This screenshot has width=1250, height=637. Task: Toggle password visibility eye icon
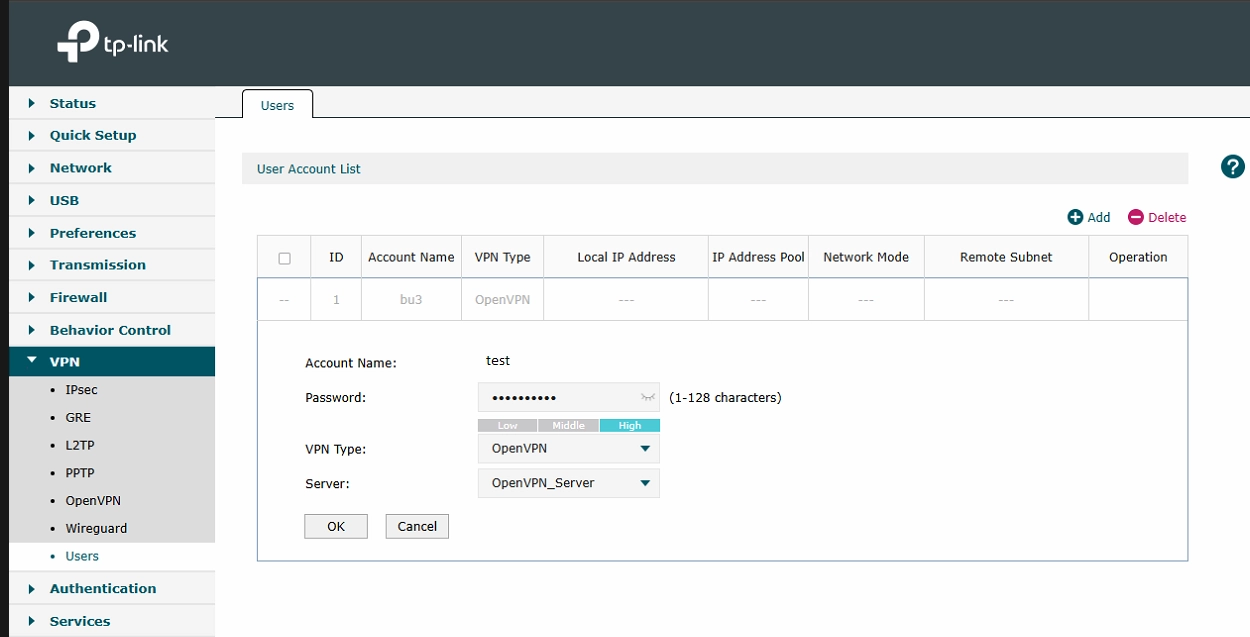[x=648, y=398]
